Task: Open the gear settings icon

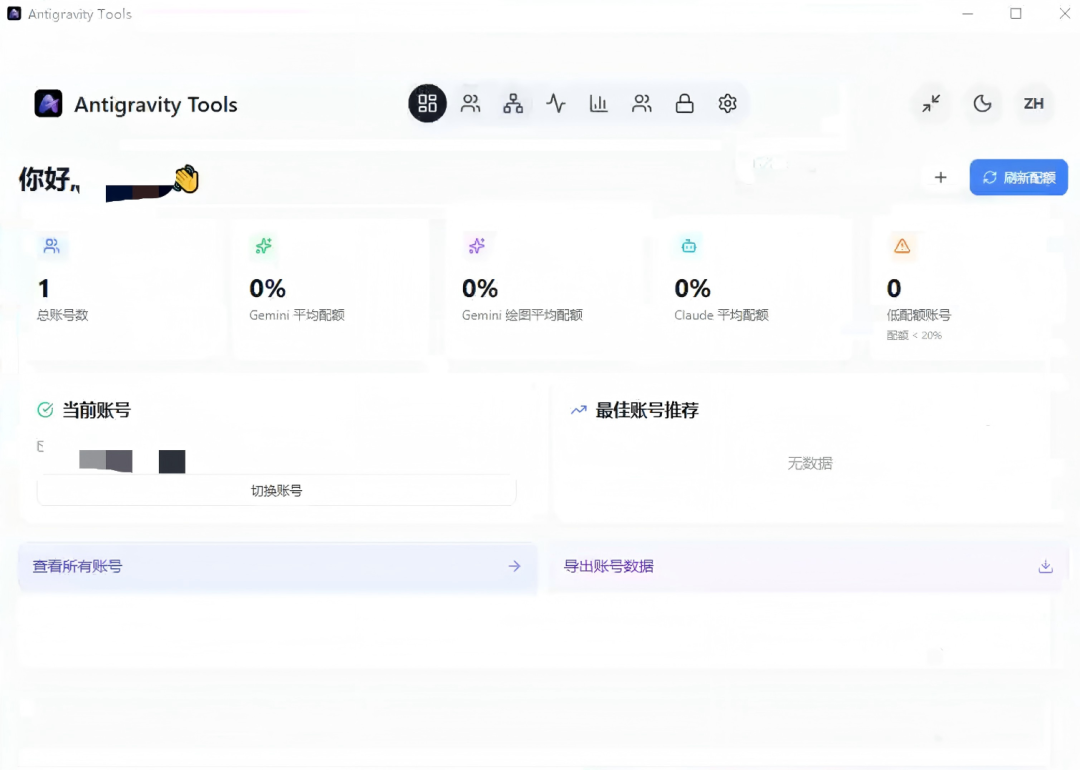Action: tap(728, 103)
